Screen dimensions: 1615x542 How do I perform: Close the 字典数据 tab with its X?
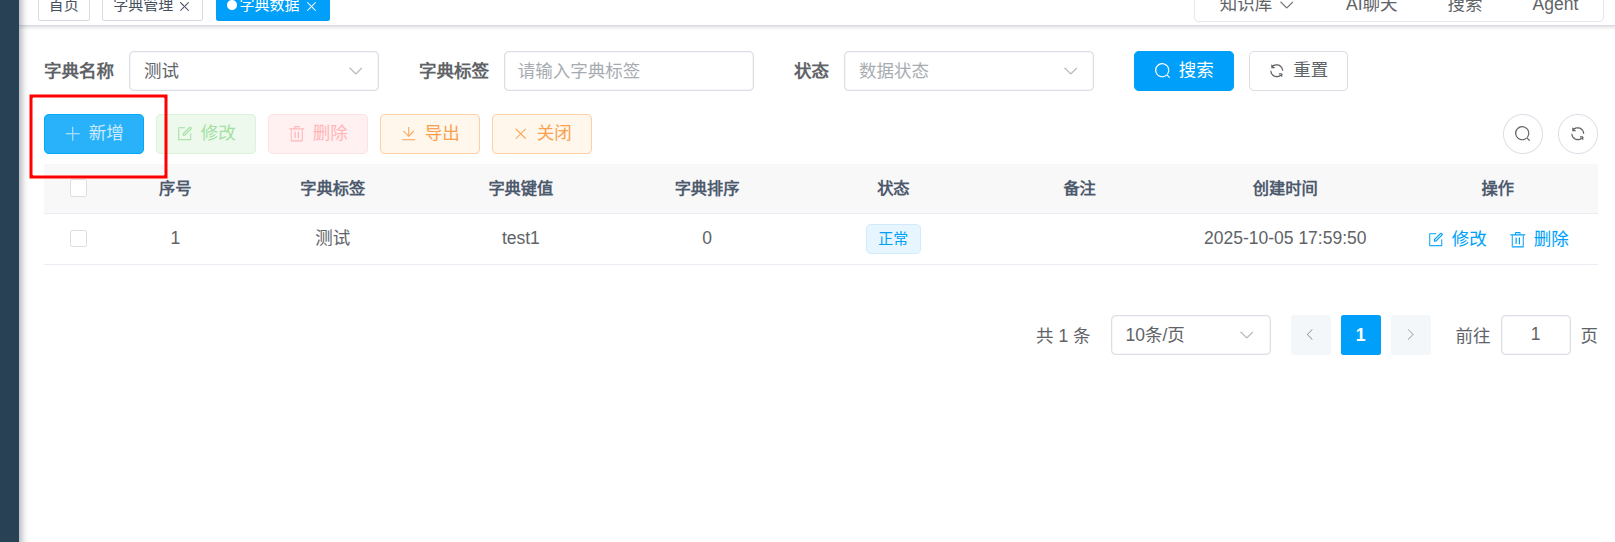point(312,7)
